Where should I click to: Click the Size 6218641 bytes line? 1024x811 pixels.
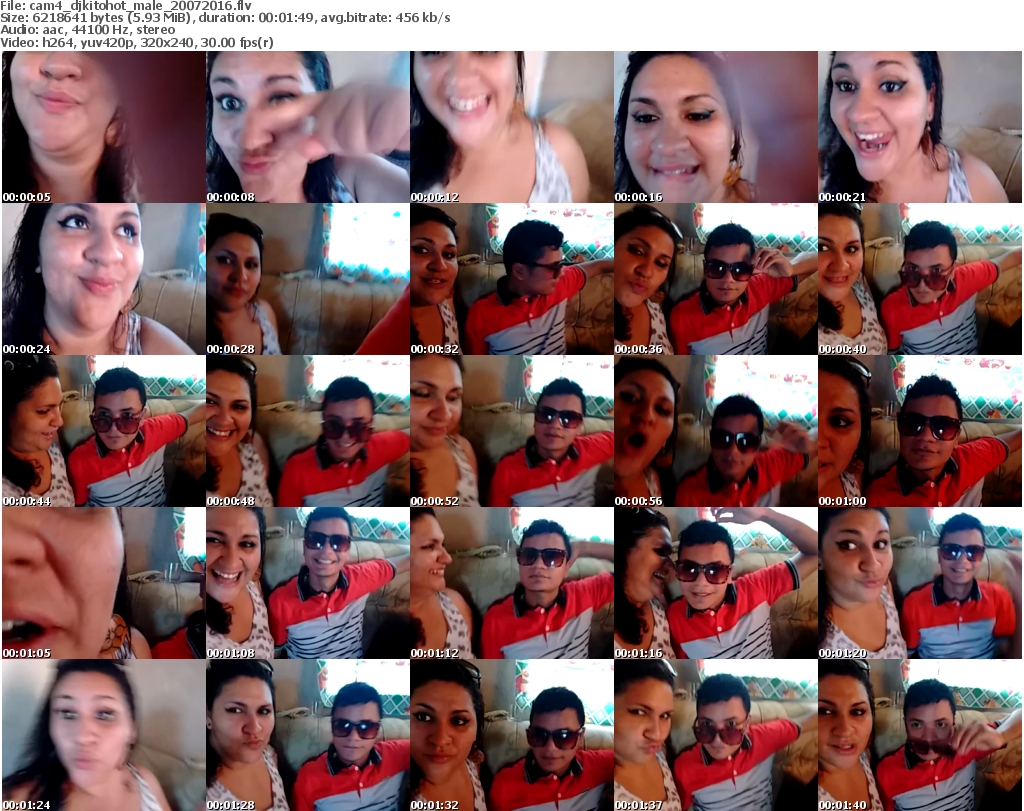pyautogui.click(x=225, y=18)
